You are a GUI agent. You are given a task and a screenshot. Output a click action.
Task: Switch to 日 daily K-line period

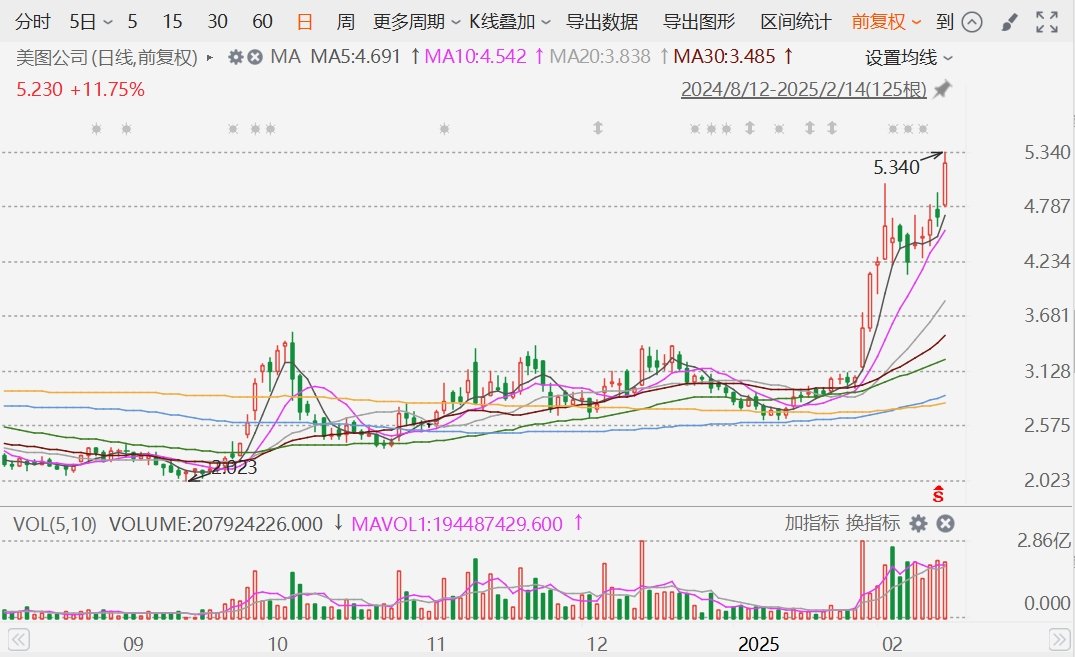305,22
